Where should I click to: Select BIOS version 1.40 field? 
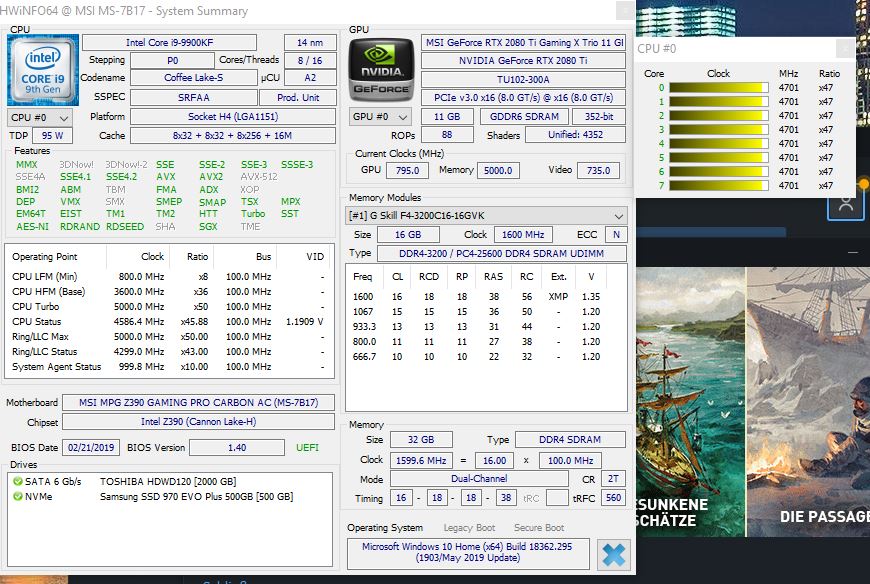(x=237, y=448)
